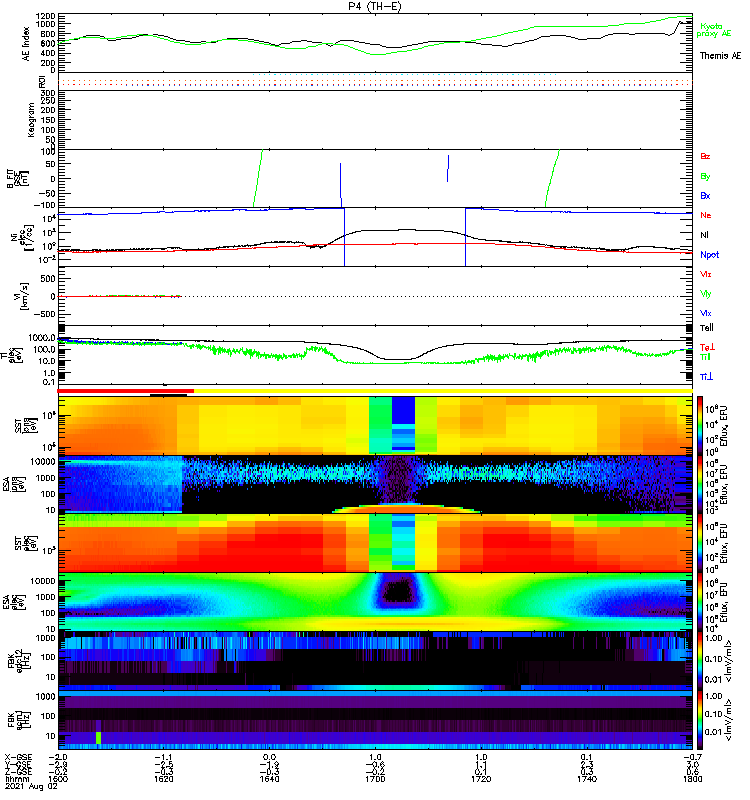750x800 pixels.
Task: Click the SST ions panel color bar
Action: pos(699,424)
